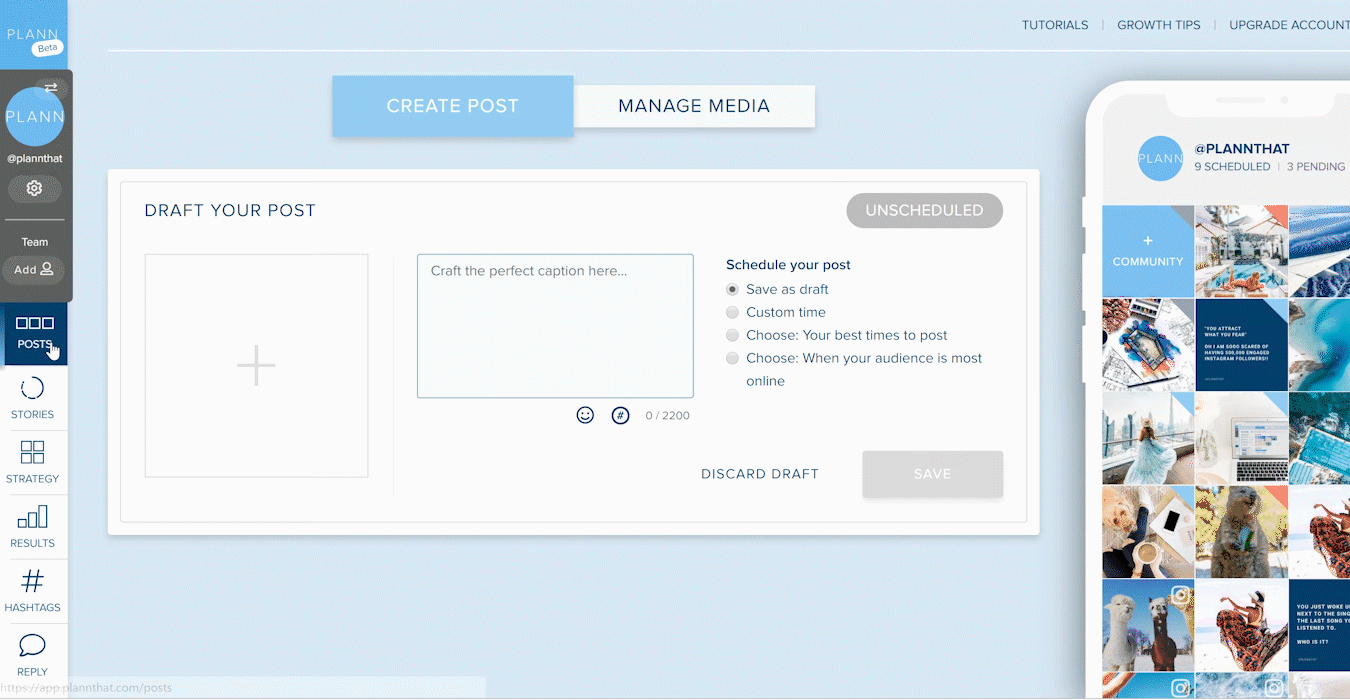Image resolution: width=1350 pixels, height=700 pixels.
Task: Open account settings gear icon
Action: click(34, 188)
